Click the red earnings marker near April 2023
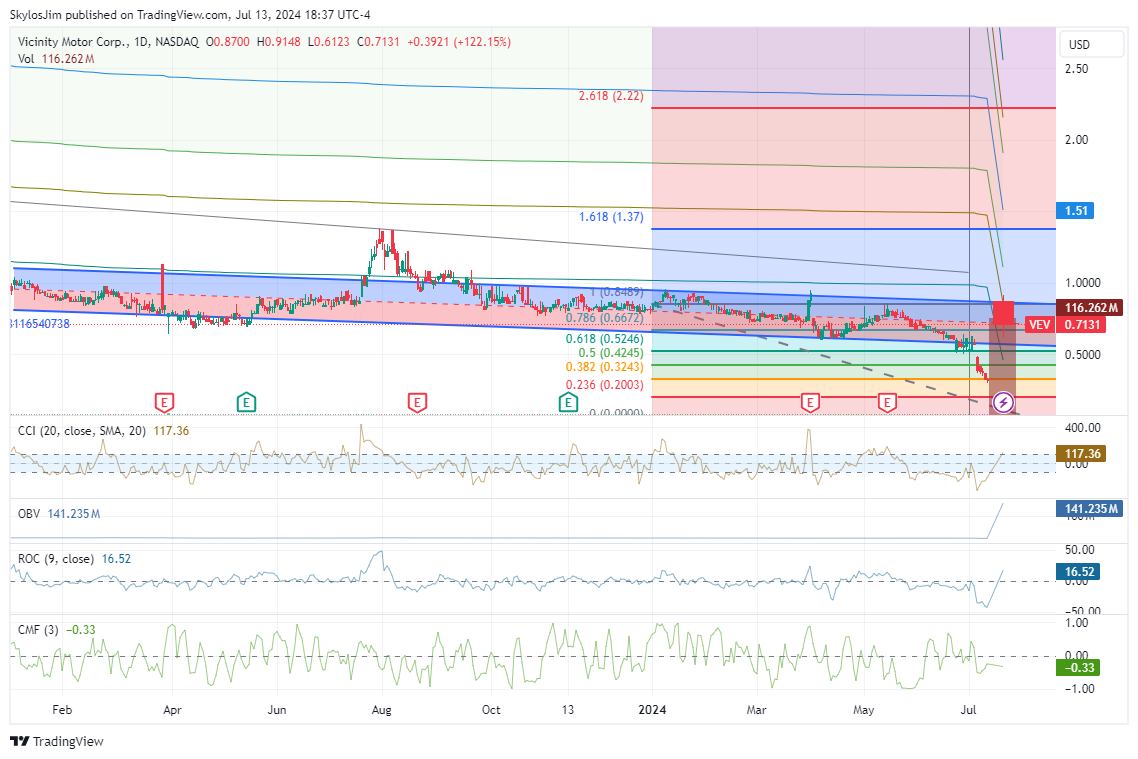Image resolution: width=1138 pixels, height=759 pixels. pyautogui.click(x=165, y=402)
